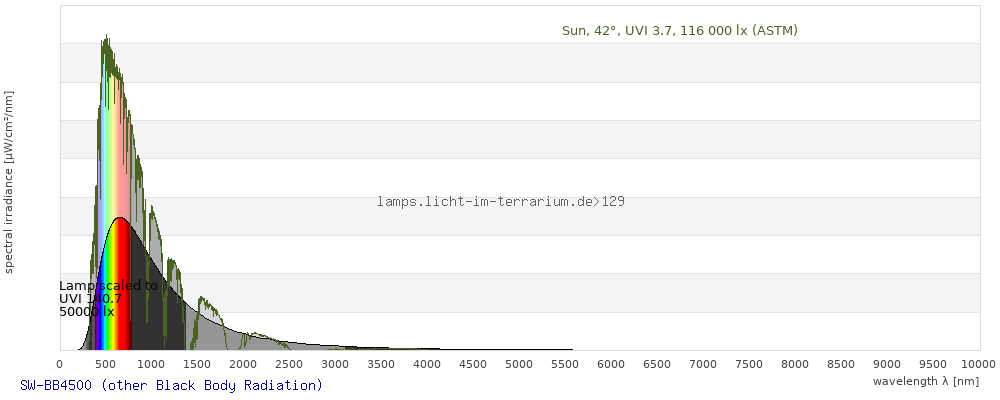Click the 3500 wavelength tick label
Image resolution: width=1000 pixels, height=400 pixels.
point(381,365)
